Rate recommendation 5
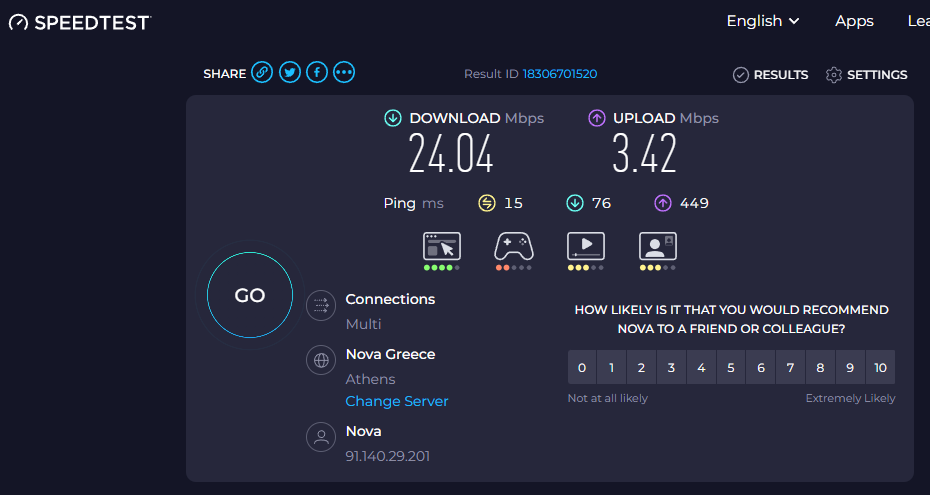This screenshot has height=495, width=930. click(x=731, y=368)
